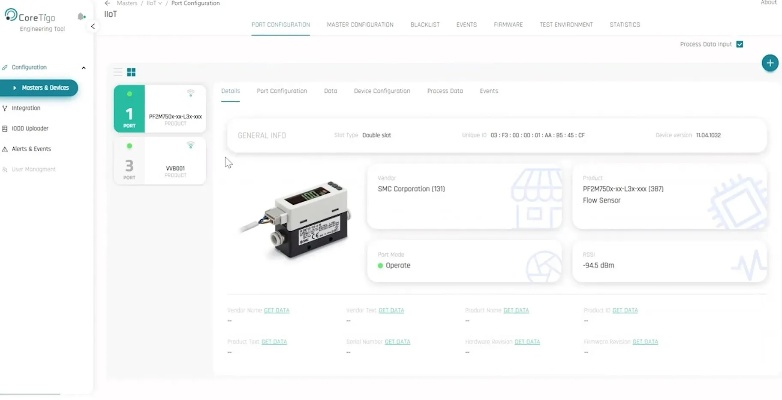The width and height of the screenshot is (782, 400).
Task: Switch to the Master Configuration tab
Action: pyautogui.click(x=359, y=24)
